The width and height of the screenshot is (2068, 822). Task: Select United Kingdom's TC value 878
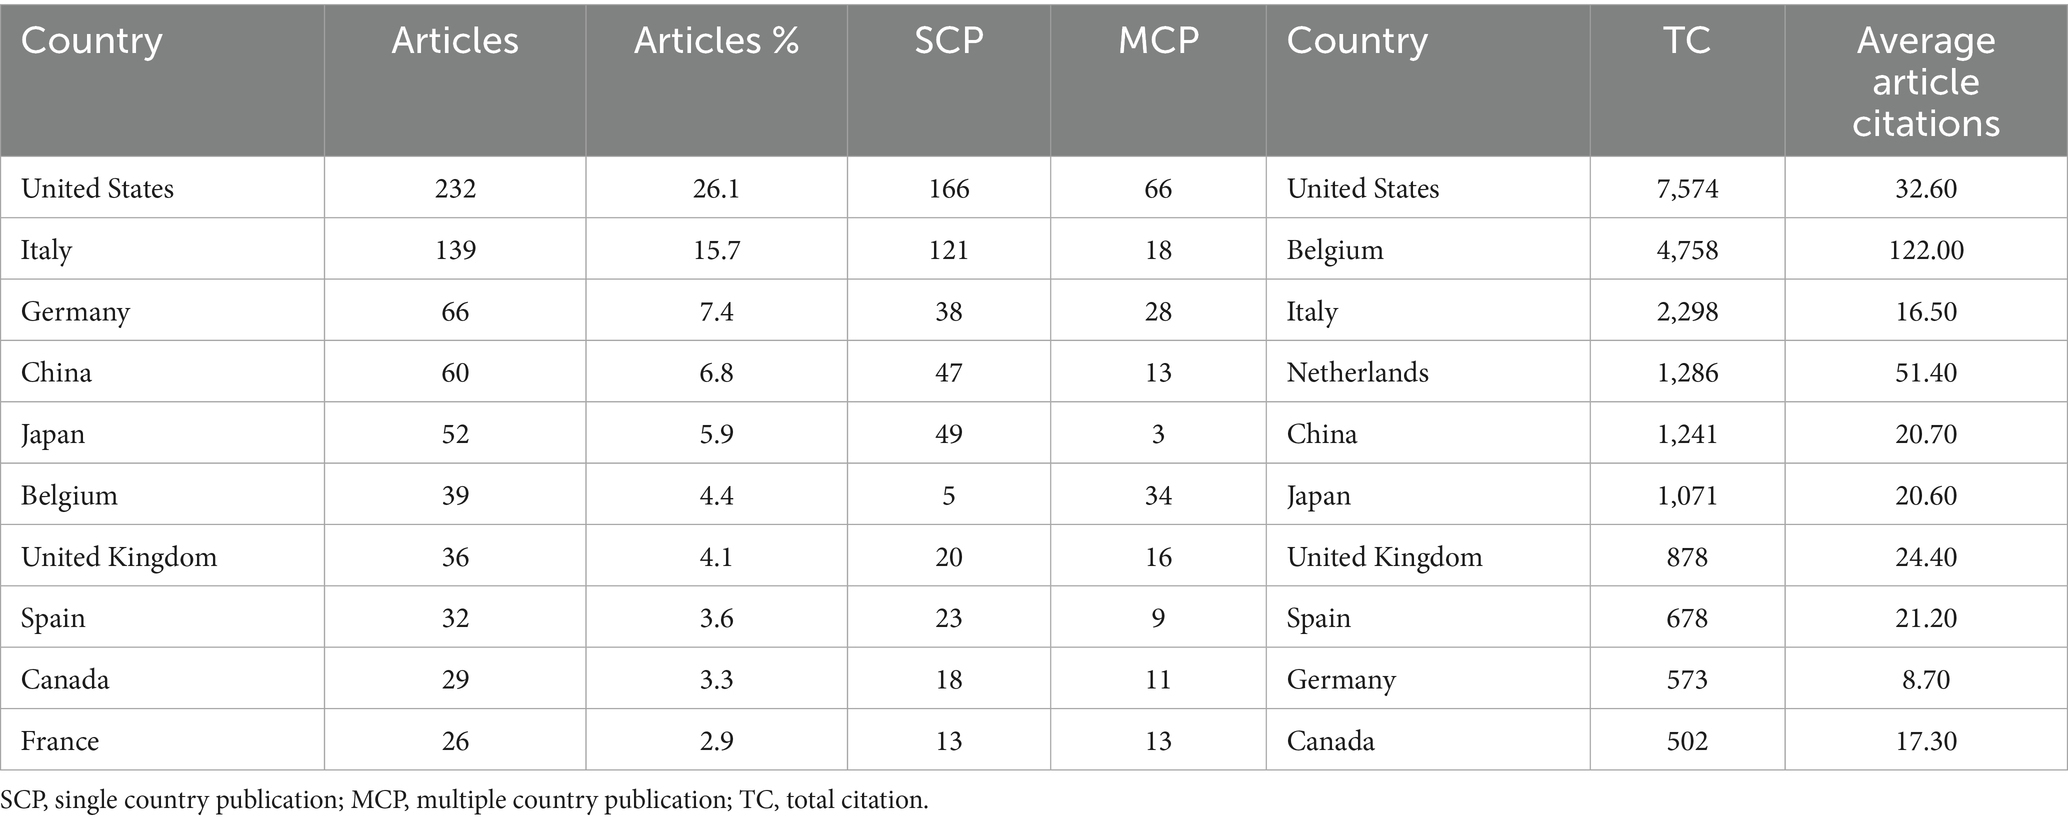coord(1687,557)
